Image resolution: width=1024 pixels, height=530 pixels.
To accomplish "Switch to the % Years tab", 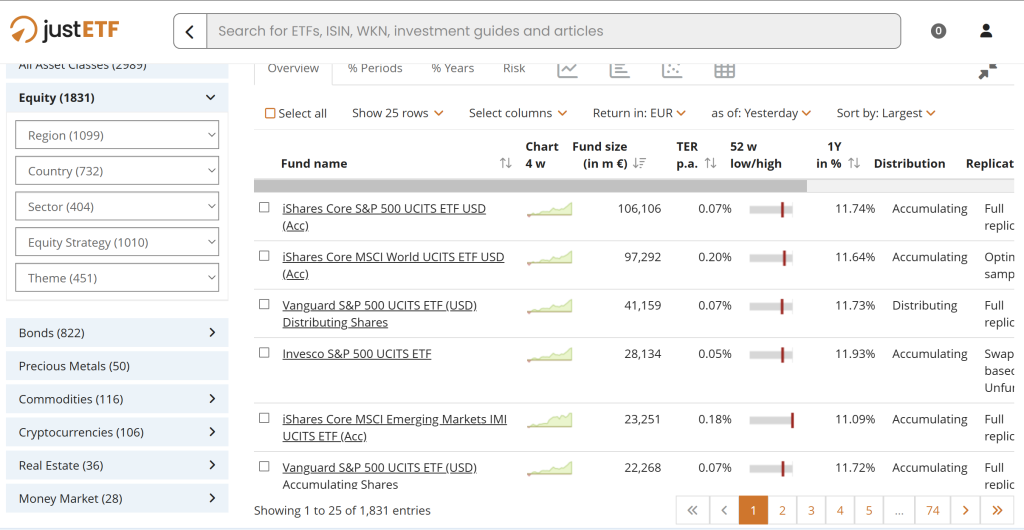I will (x=453, y=69).
